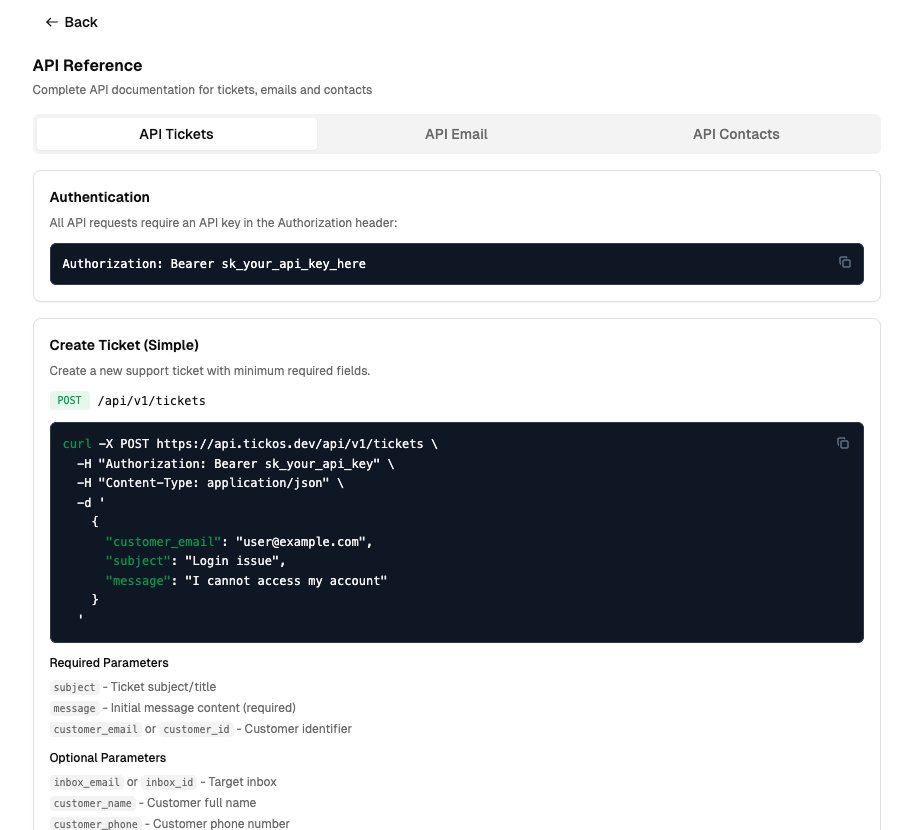This screenshot has height=830, width=910.
Task: Click the message parameter code tag
Action: tap(74, 708)
